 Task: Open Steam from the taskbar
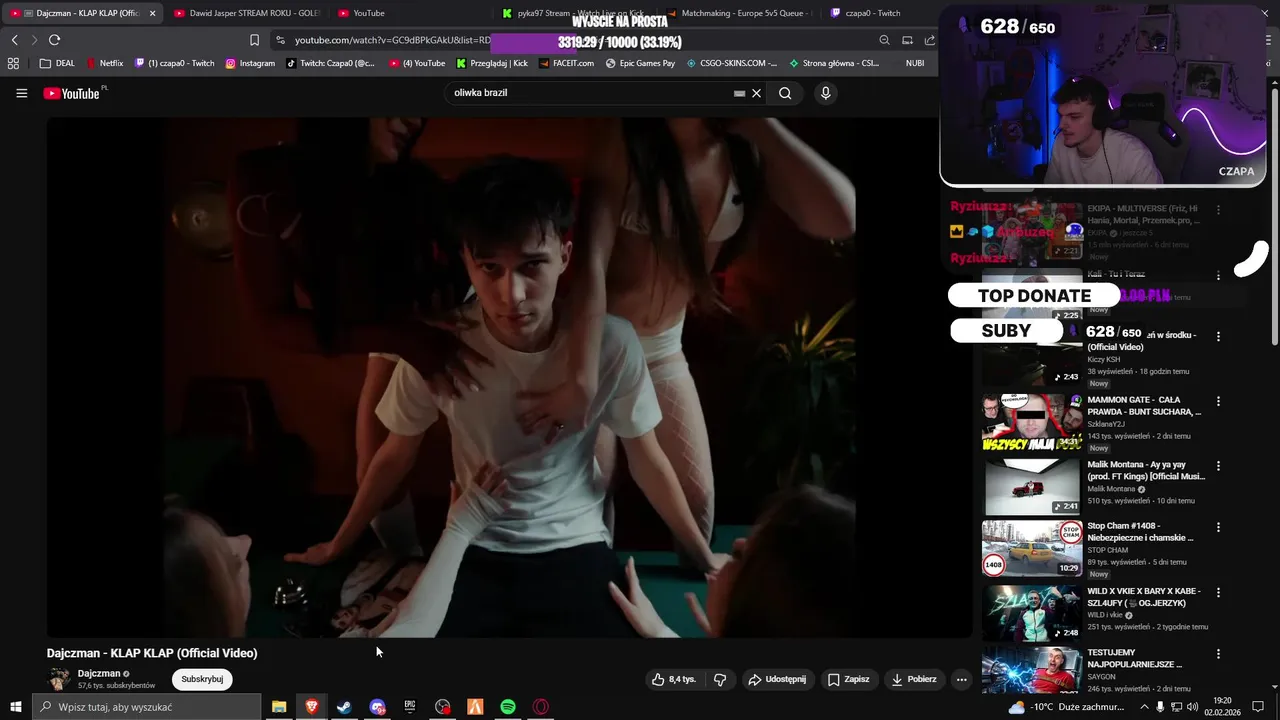pyautogui.click(x=343, y=707)
